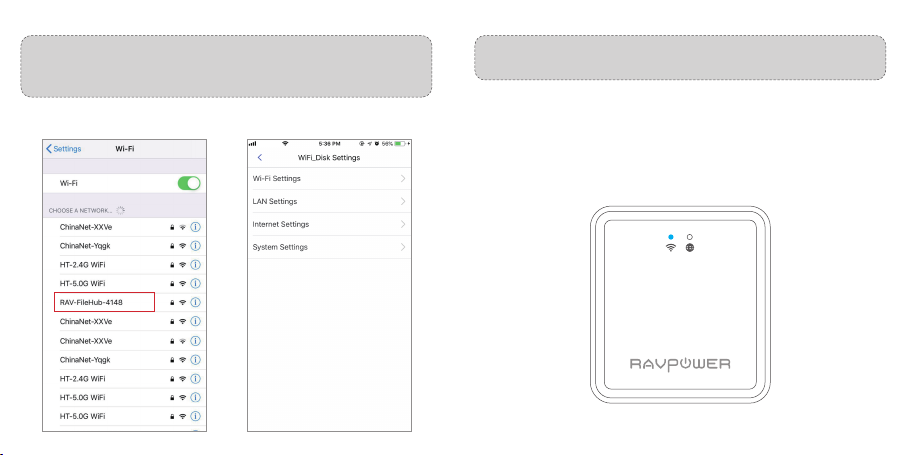The width and height of the screenshot is (908, 455).
Task: Click the Wi-Fi icon in phone status bar
Action: click(285, 144)
